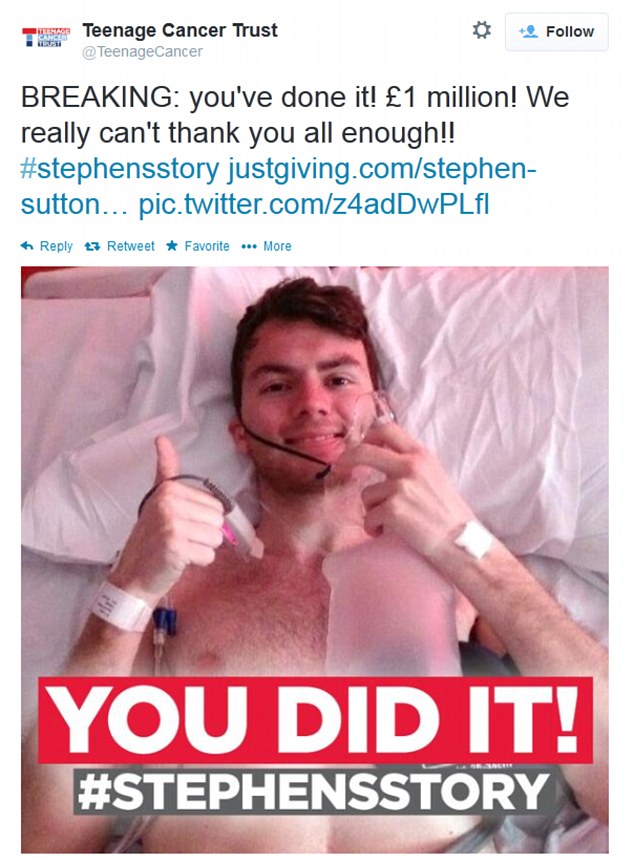The width and height of the screenshot is (634, 862).
Task: Click the Retweet arrows icon
Action: [92, 246]
